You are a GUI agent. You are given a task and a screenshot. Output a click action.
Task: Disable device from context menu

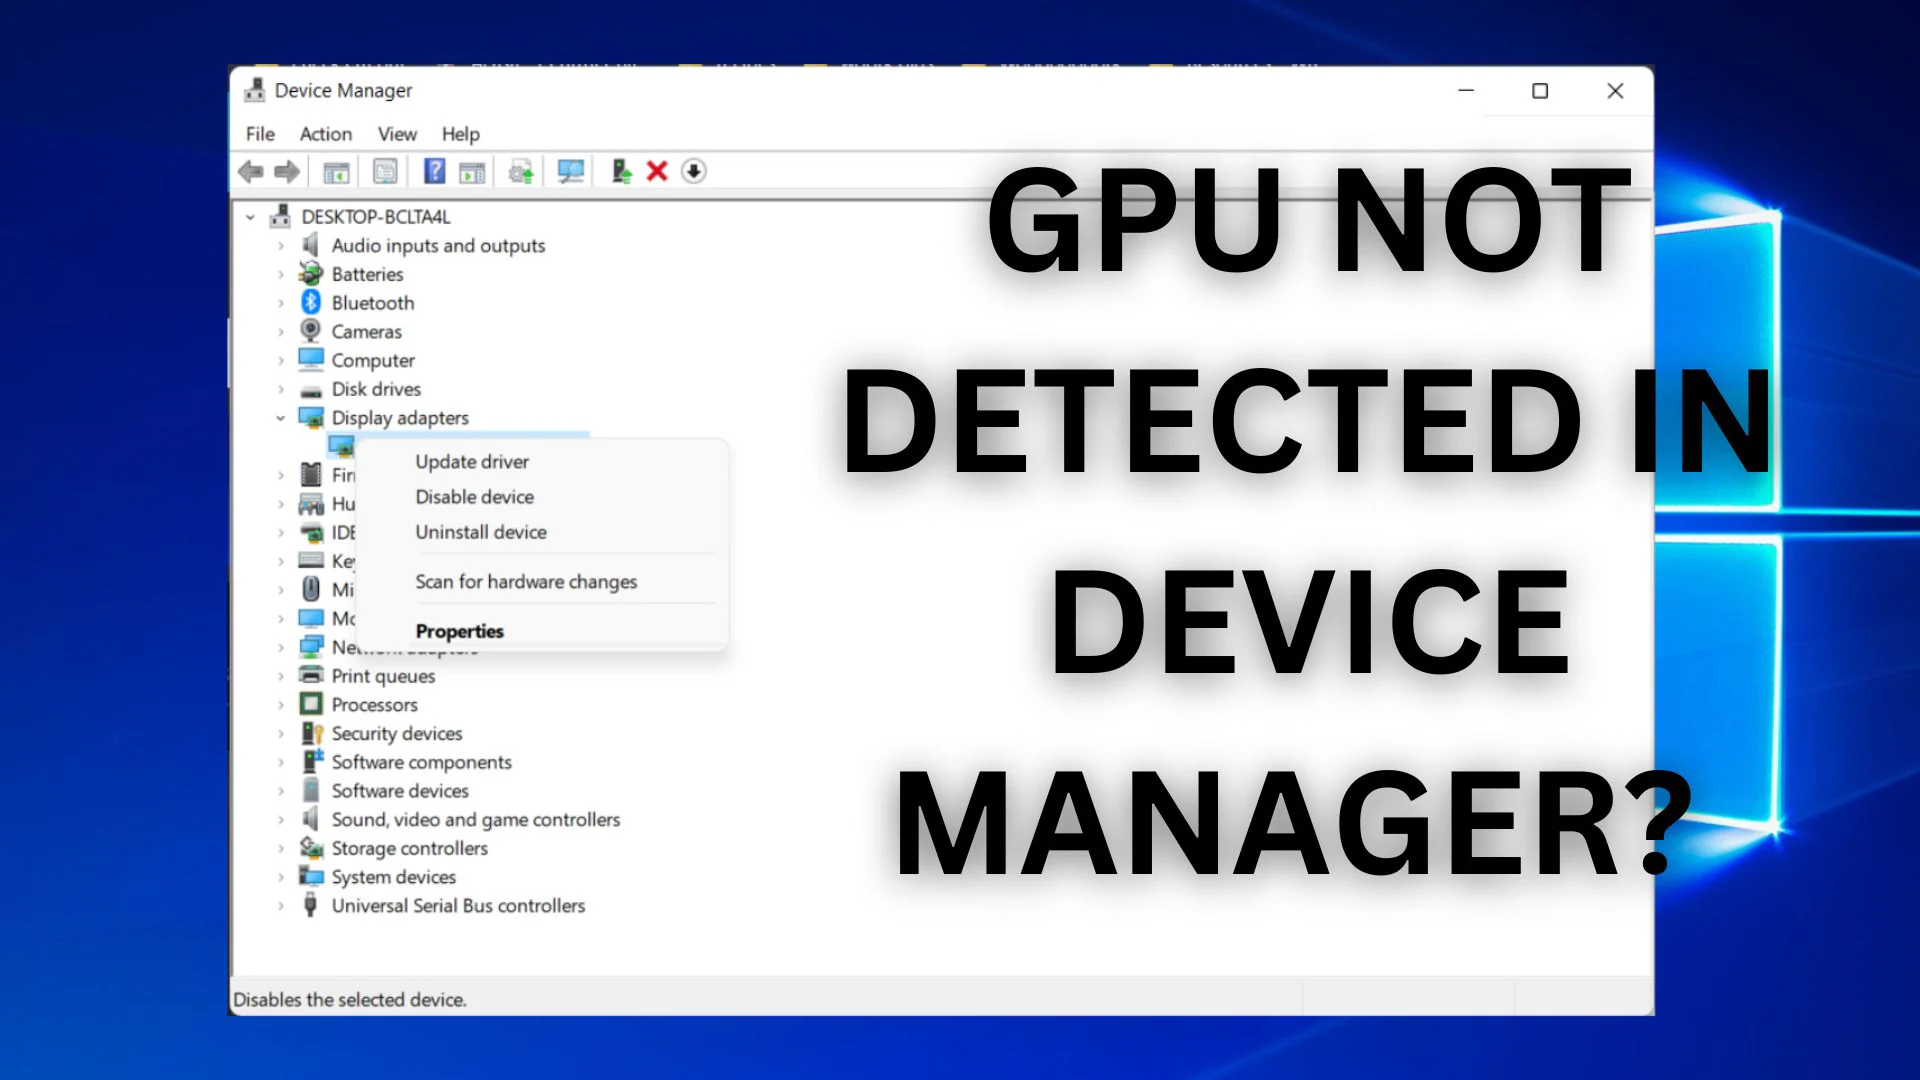click(x=475, y=496)
